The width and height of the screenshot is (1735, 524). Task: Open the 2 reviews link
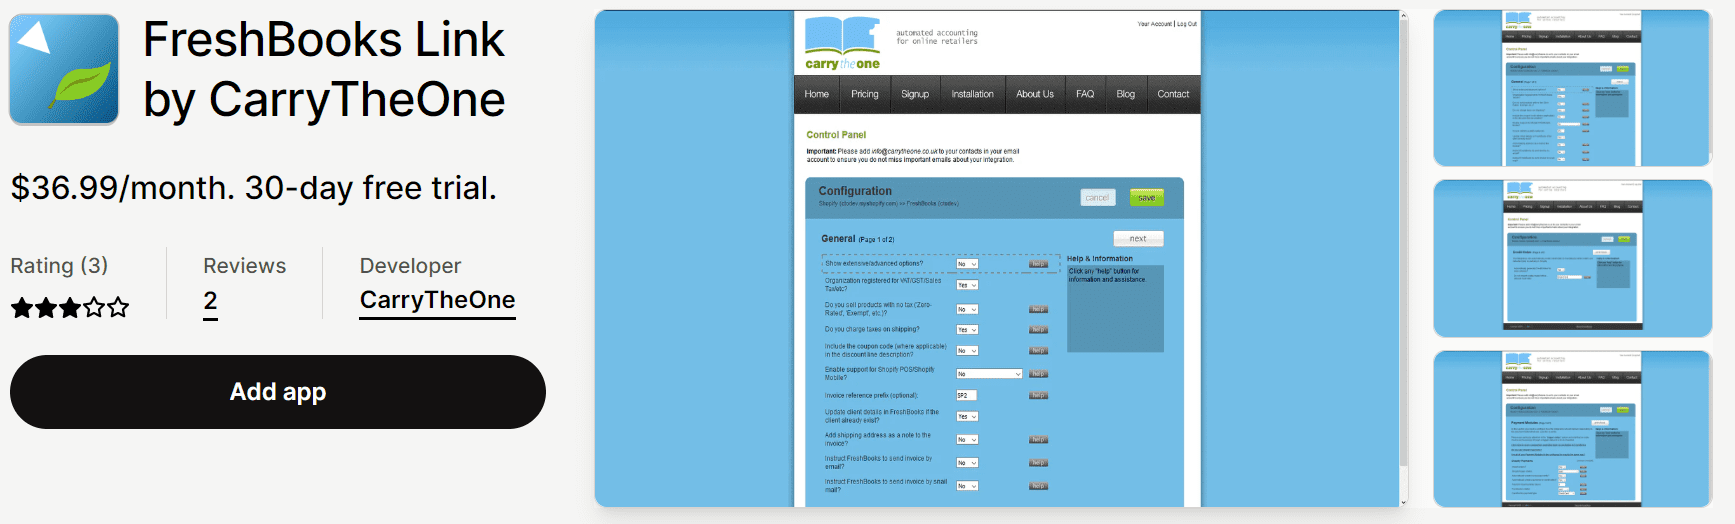coord(210,302)
